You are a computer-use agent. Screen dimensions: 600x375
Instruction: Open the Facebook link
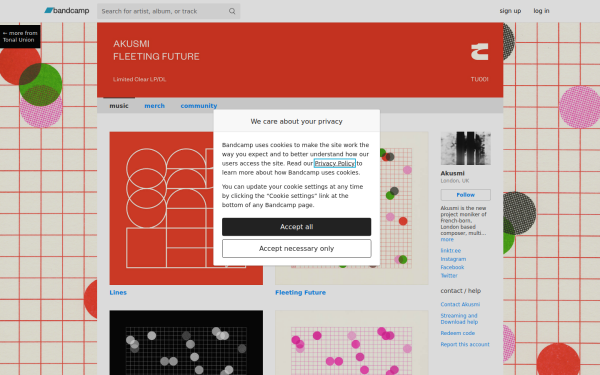pos(452,267)
